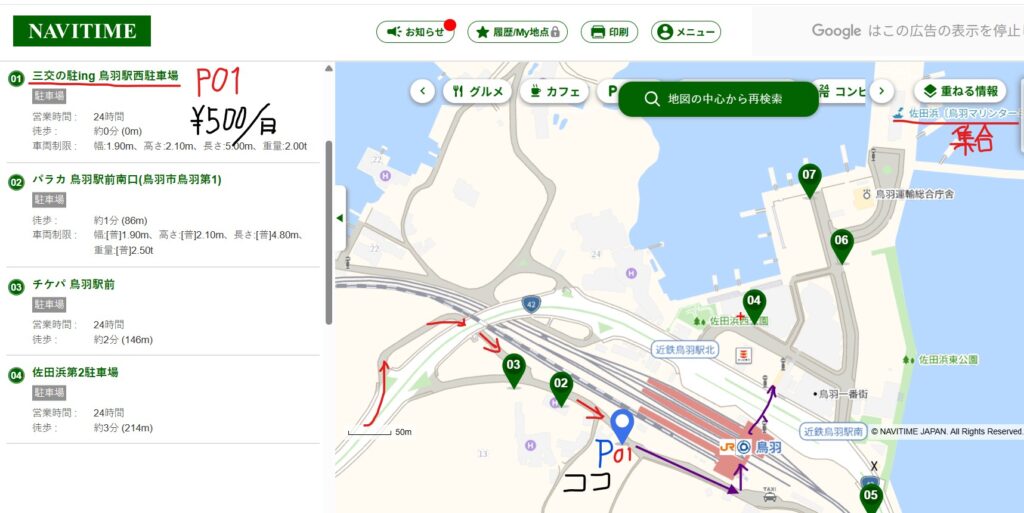Filter map by グルメ category
Viewport: 1024px width, 513px height.
pyautogui.click(x=477, y=91)
